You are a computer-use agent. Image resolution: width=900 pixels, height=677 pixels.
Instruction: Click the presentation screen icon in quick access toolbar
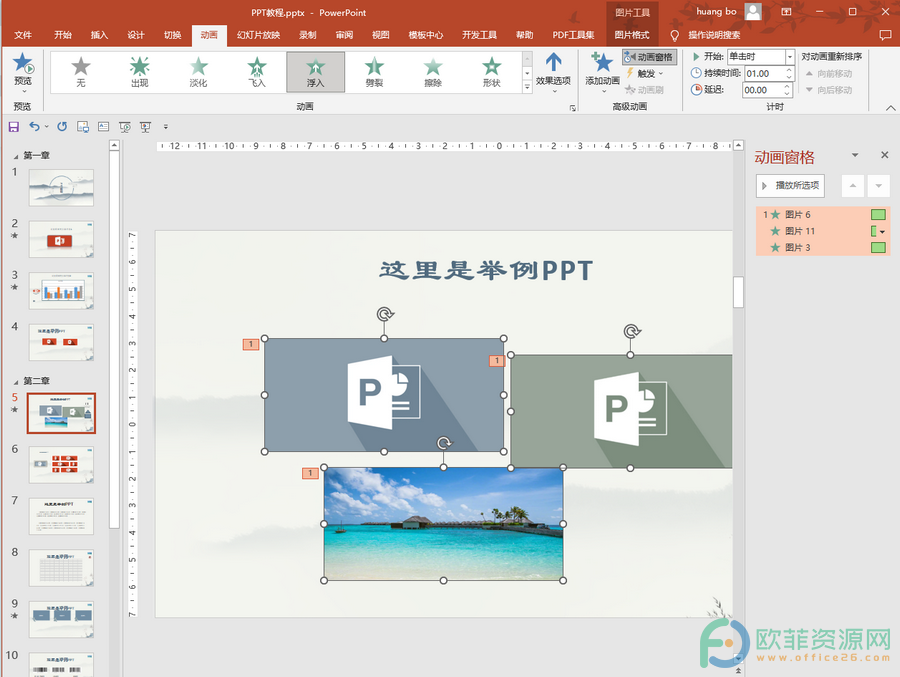145,127
